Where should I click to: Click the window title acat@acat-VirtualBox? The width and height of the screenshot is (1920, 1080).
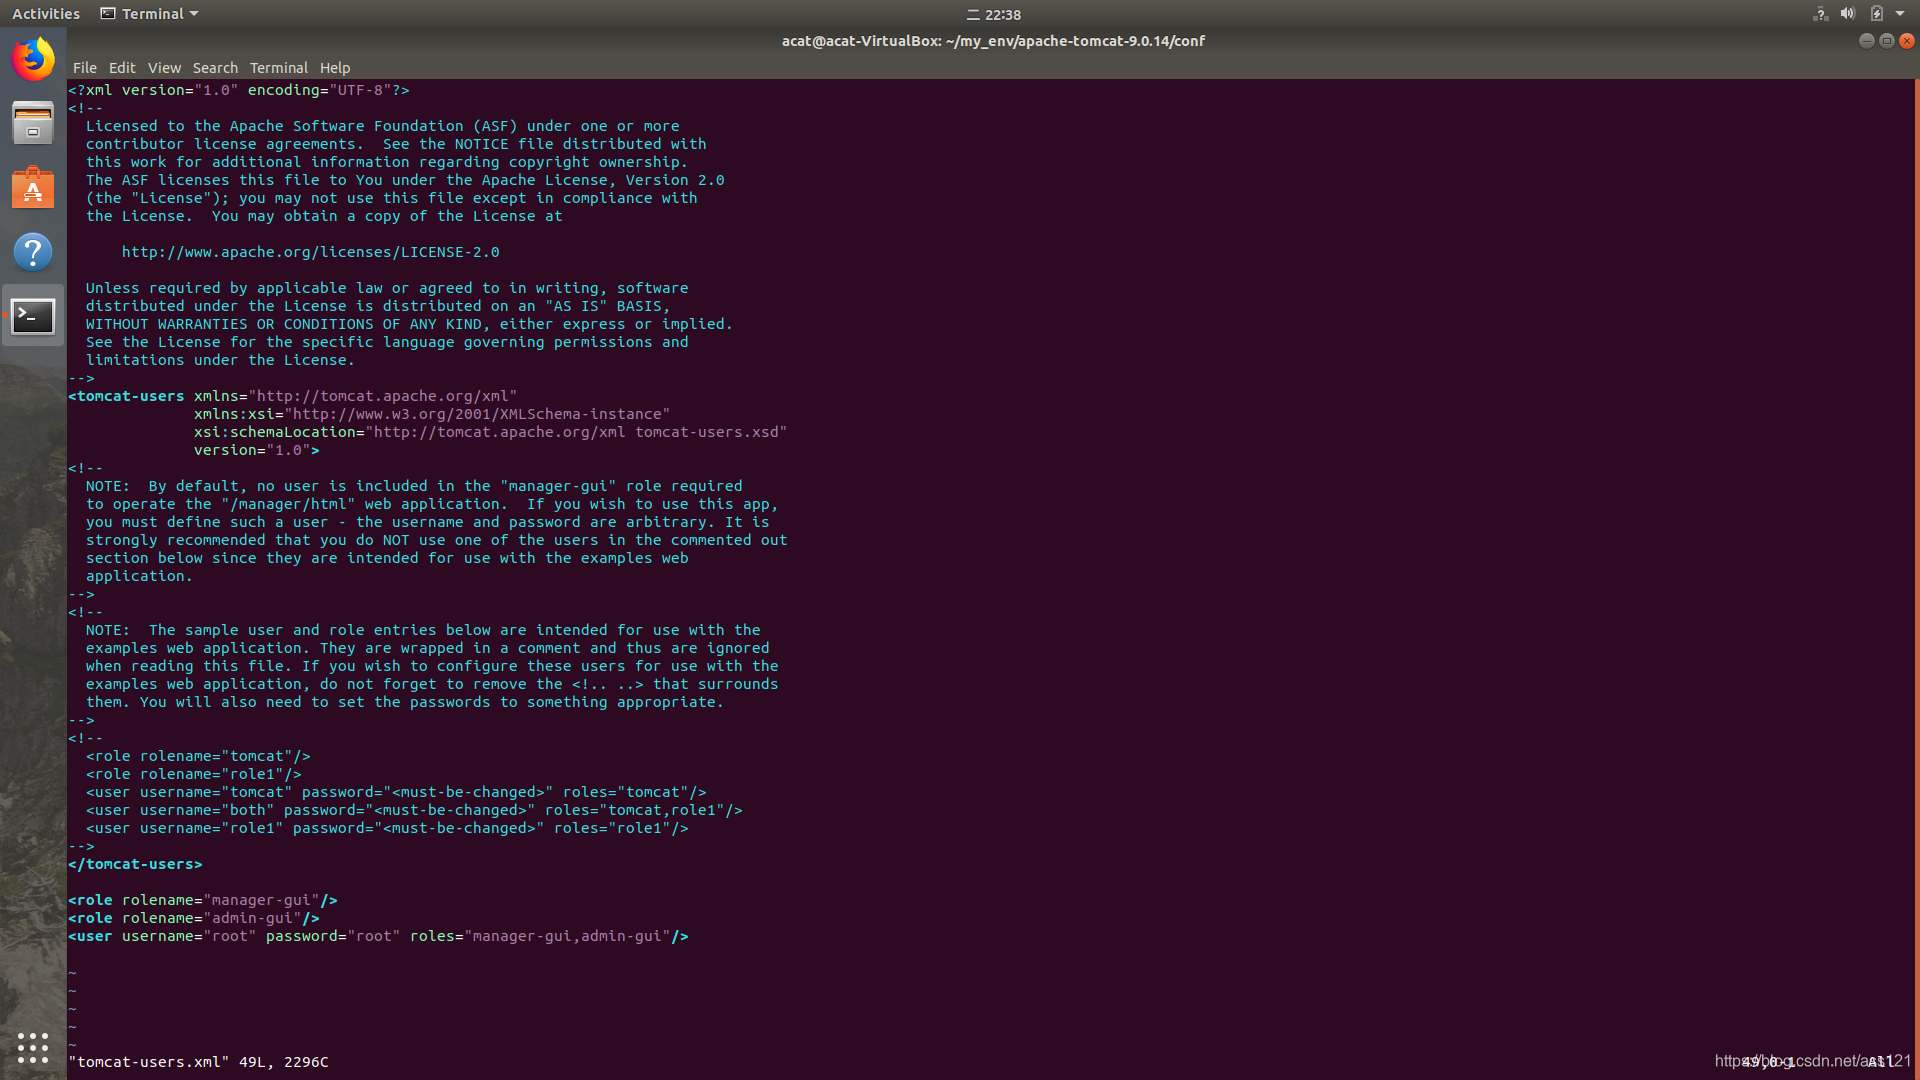click(x=993, y=41)
